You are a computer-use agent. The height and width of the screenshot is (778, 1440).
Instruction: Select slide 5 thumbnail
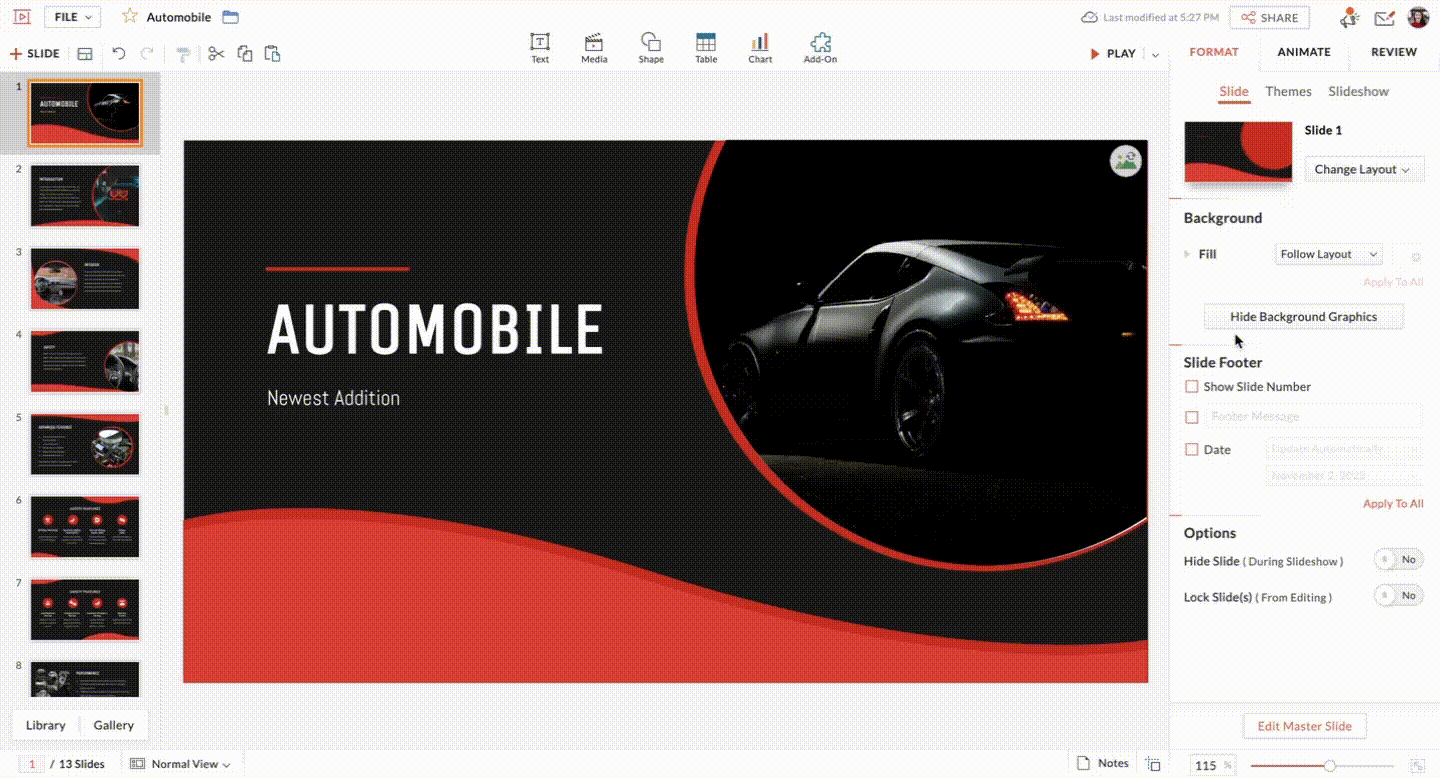pyautogui.click(x=85, y=443)
